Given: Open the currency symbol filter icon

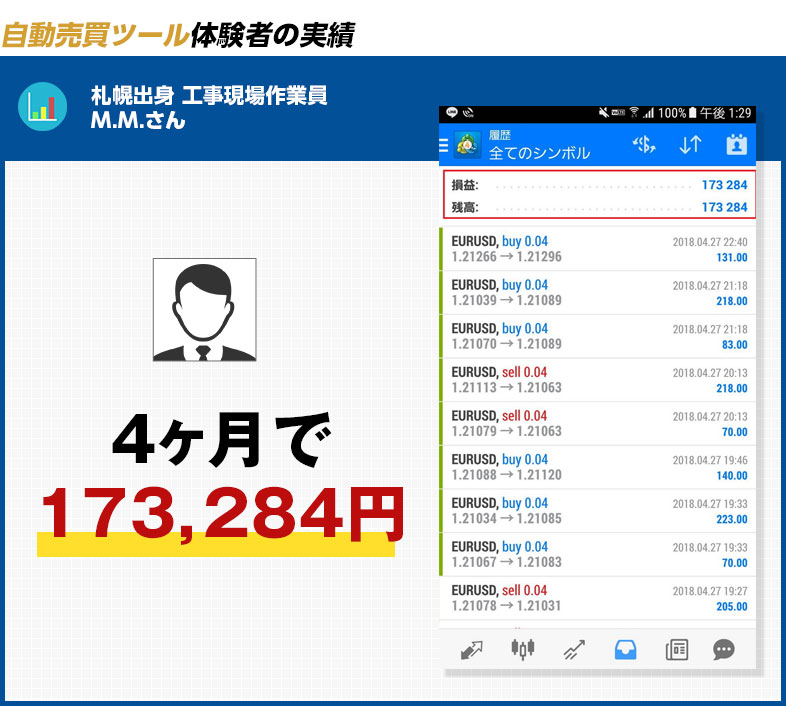Looking at the screenshot, I should (644, 145).
